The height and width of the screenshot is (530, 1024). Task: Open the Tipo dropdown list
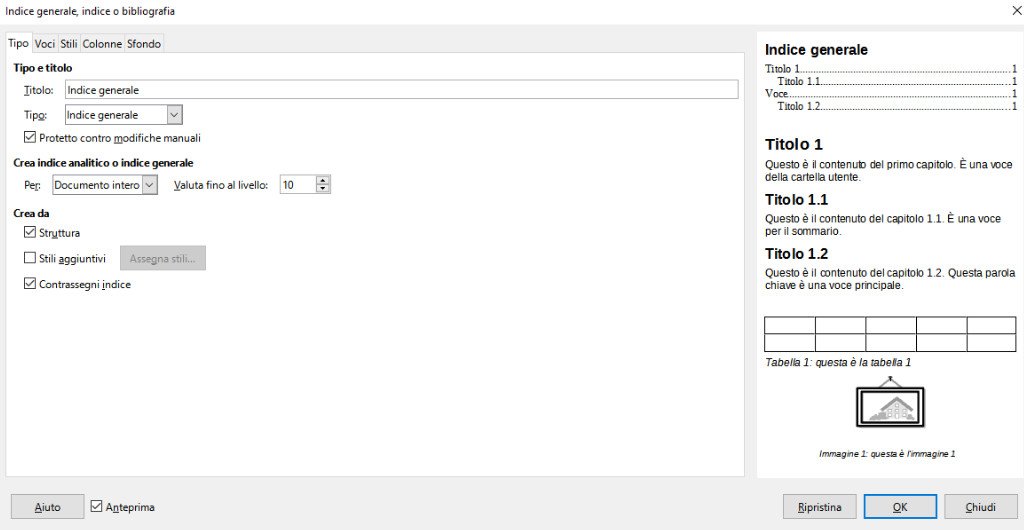123,115
